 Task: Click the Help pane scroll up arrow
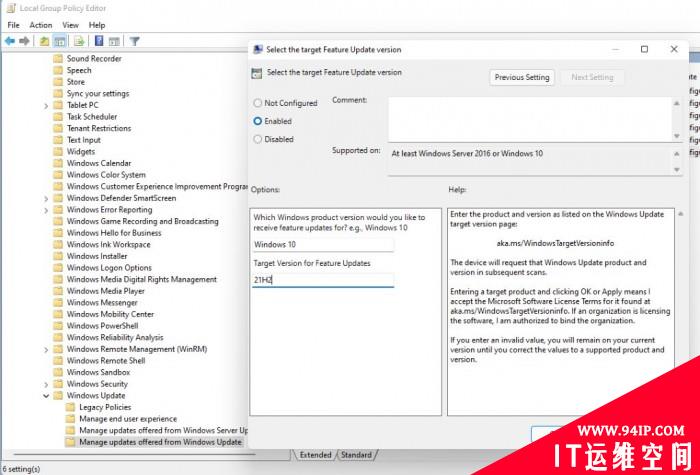tap(681, 214)
